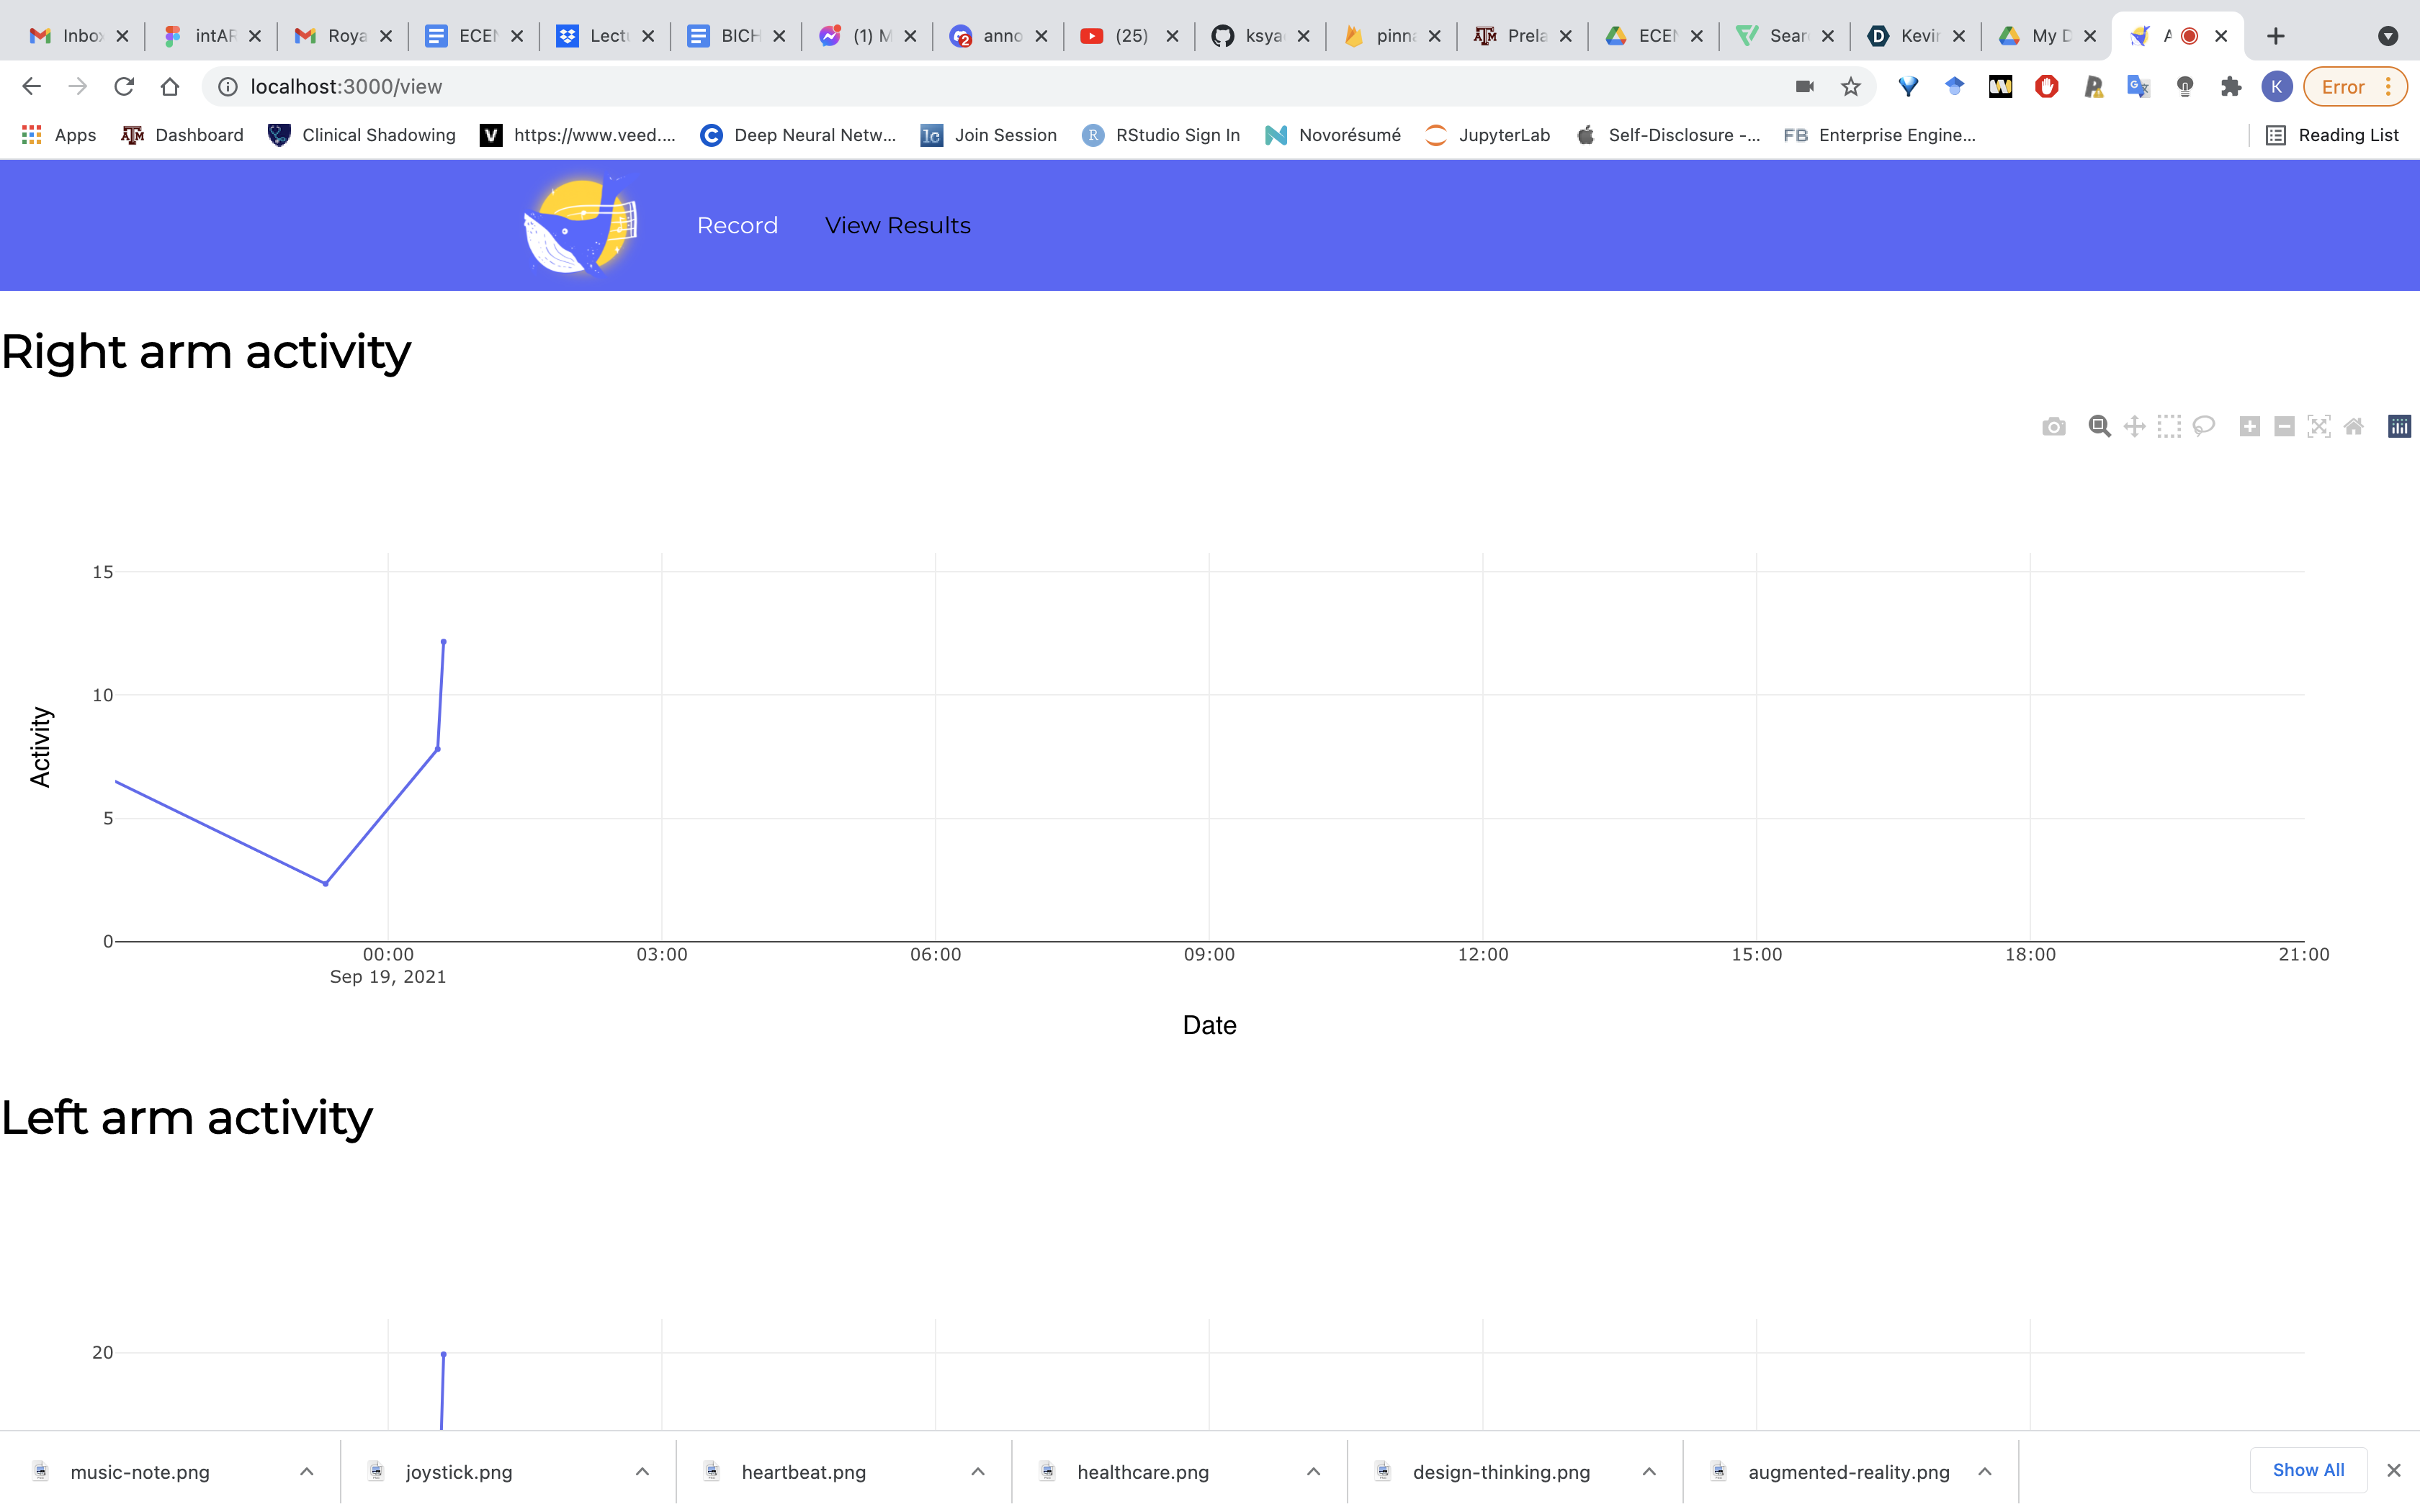
Task: Open augmented-reality.png download chevron menu
Action: pos(1985,1471)
